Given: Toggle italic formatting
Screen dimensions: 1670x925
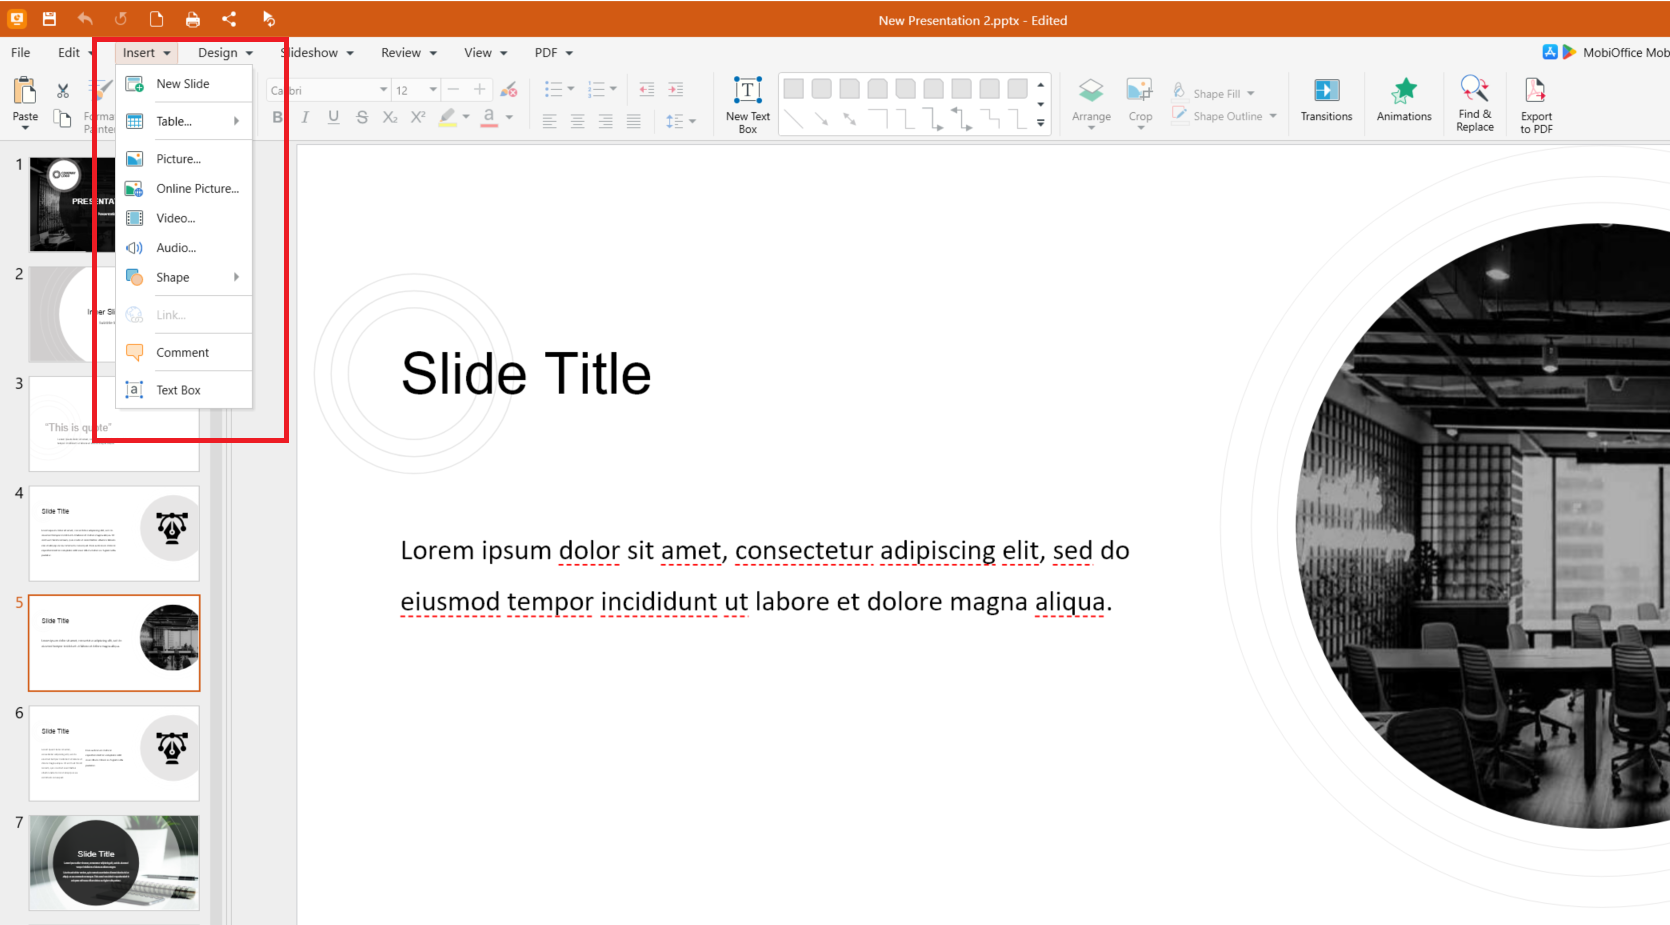Looking at the screenshot, I should click(305, 117).
